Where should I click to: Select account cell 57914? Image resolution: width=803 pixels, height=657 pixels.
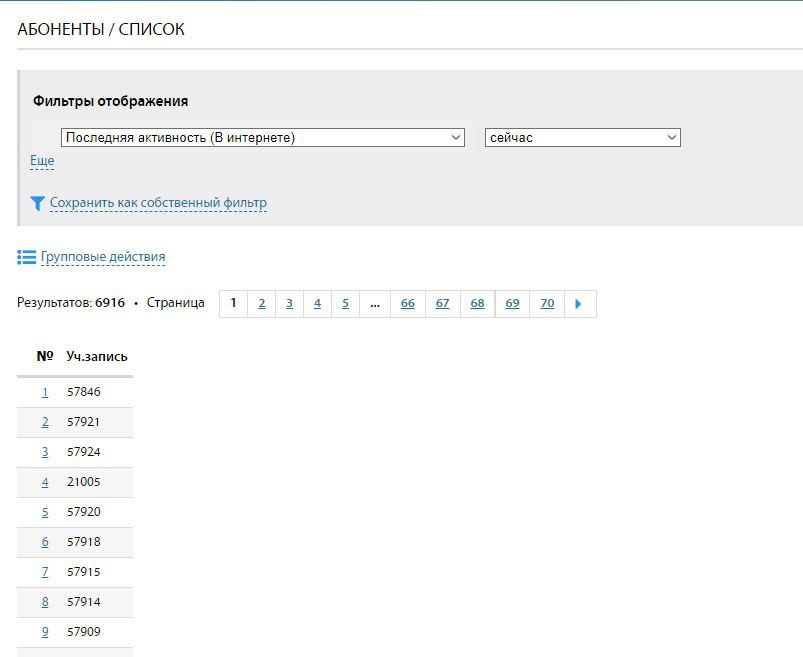[x=84, y=602]
